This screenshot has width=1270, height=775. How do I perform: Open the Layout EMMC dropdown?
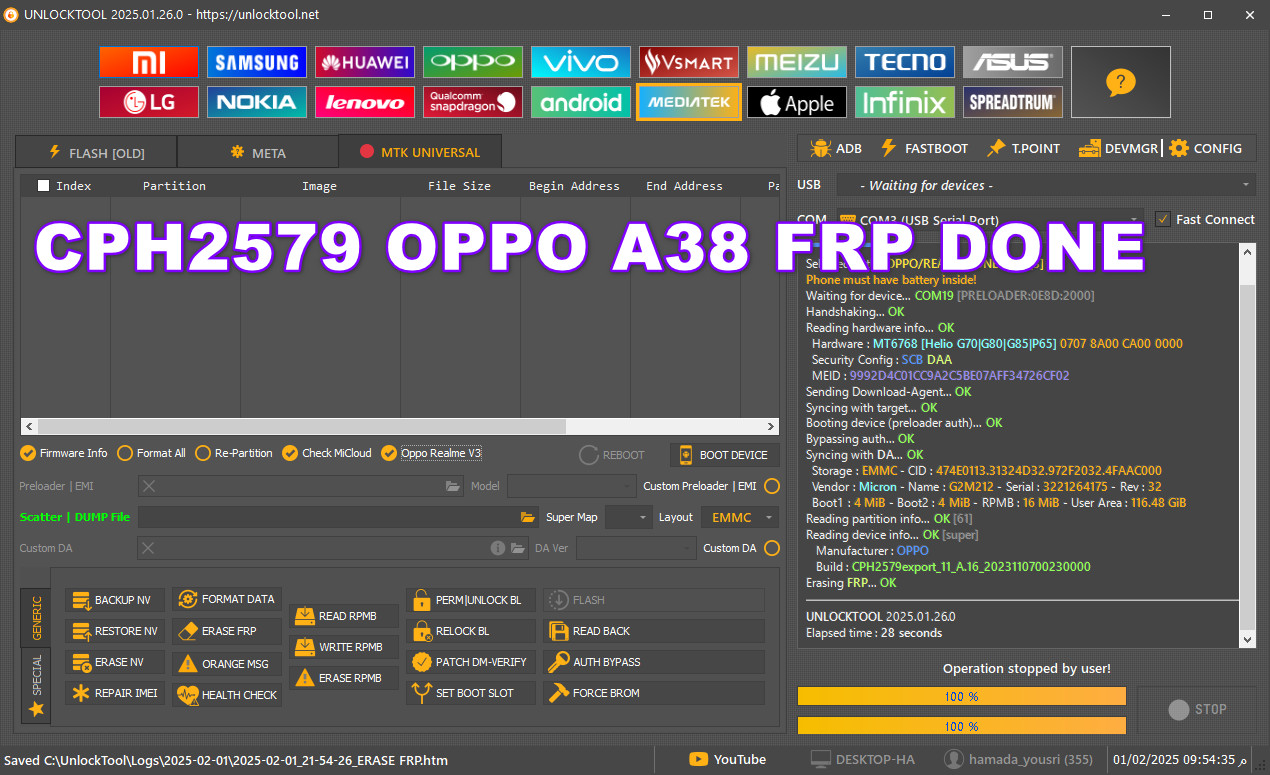click(739, 517)
